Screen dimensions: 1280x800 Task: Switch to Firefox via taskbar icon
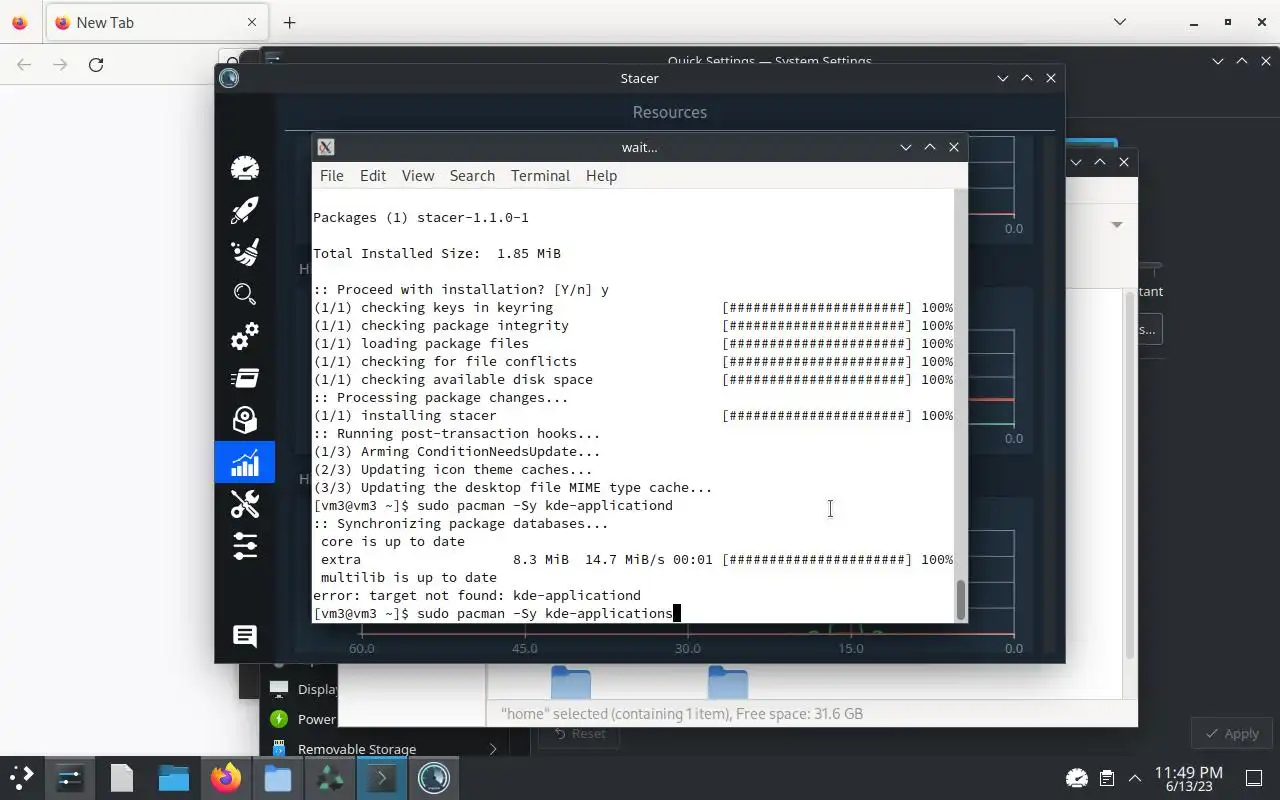pyautogui.click(x=226, y=777)
